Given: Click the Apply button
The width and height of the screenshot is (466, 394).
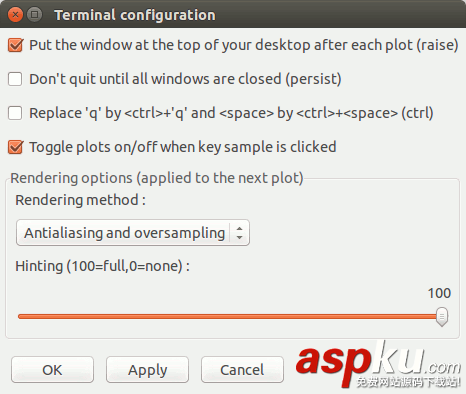Looking at the screenshot, I should (147, 370).
